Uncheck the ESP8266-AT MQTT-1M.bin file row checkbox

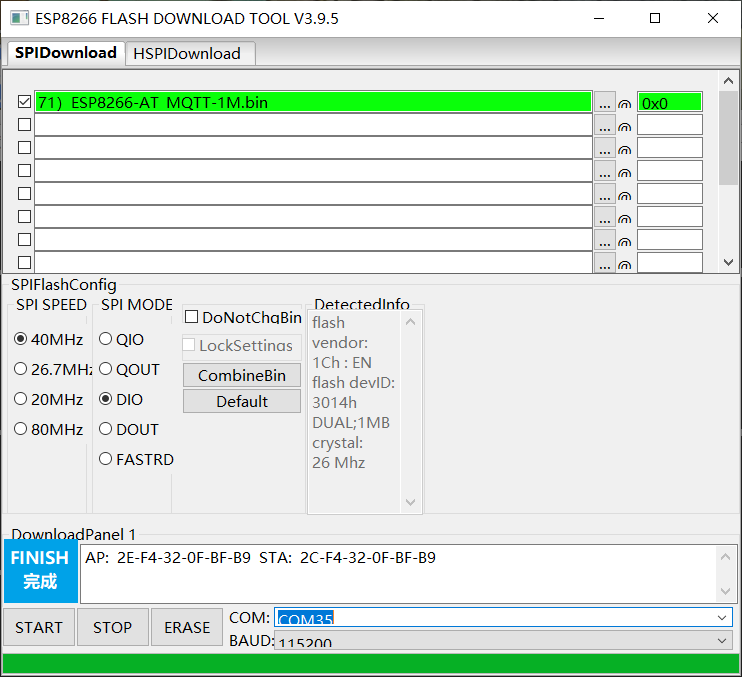click(x=24, y=102)
